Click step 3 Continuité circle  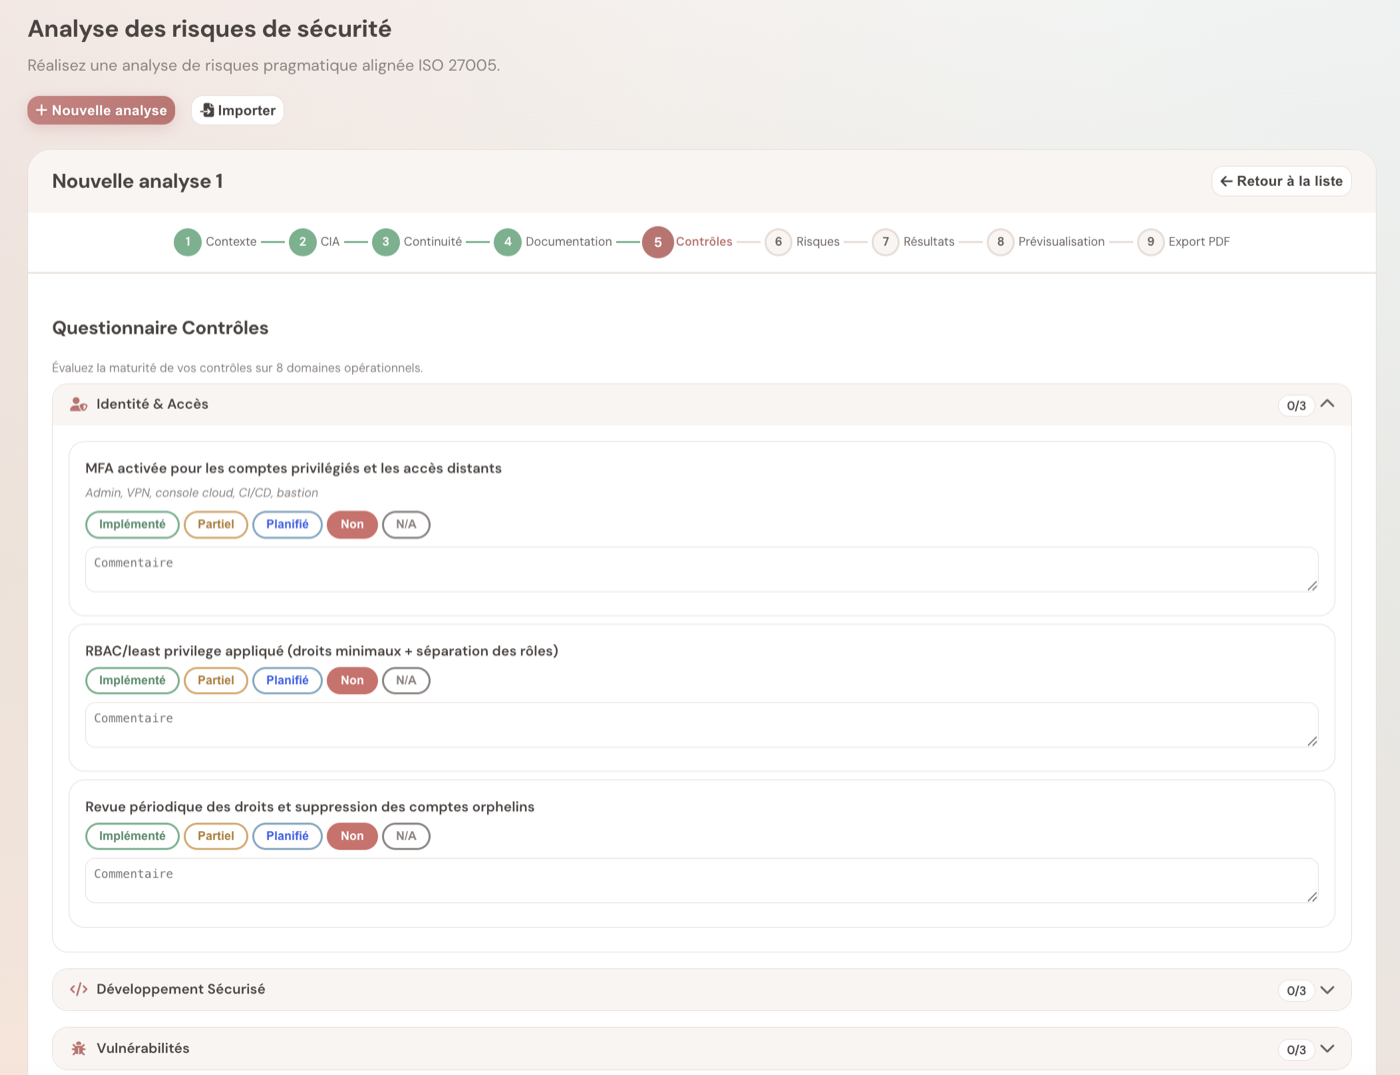[x=385, y=242]
